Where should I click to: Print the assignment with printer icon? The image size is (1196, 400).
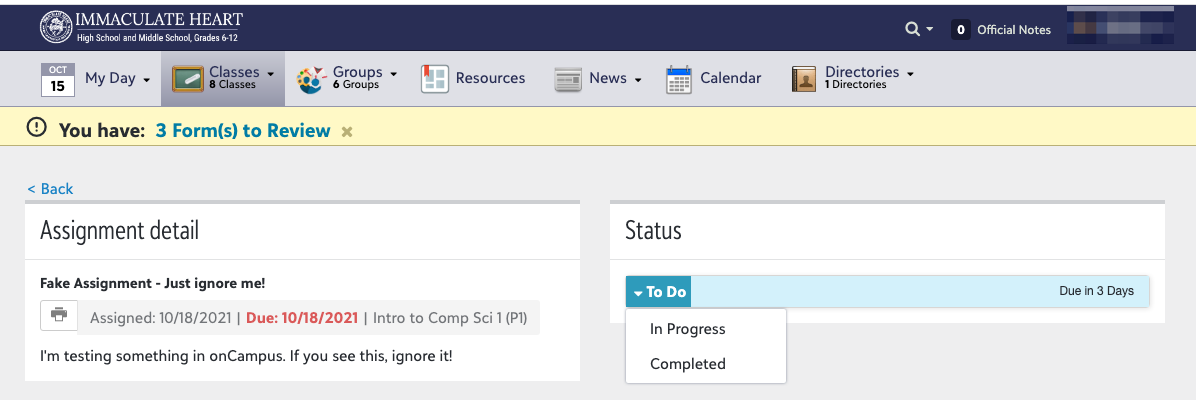59,314
